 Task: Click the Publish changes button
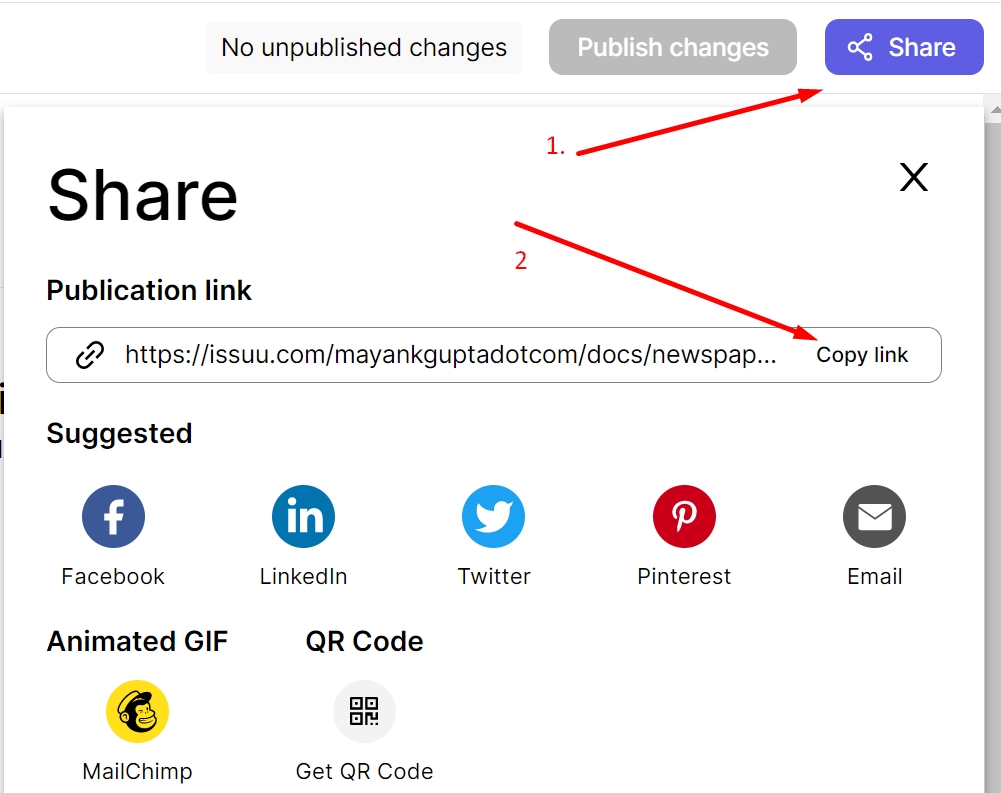pyautogui.click(x=672, y=46)
